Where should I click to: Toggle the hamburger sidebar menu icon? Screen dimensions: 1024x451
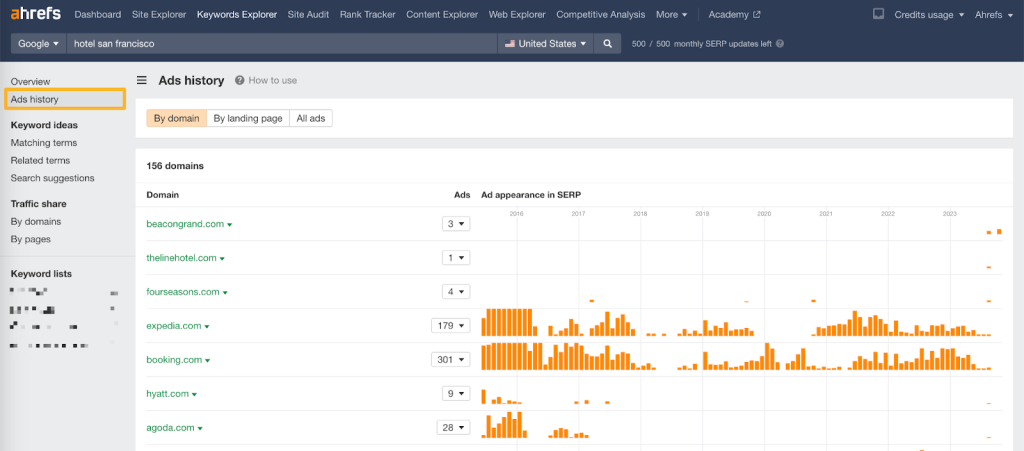pos(142,81)
